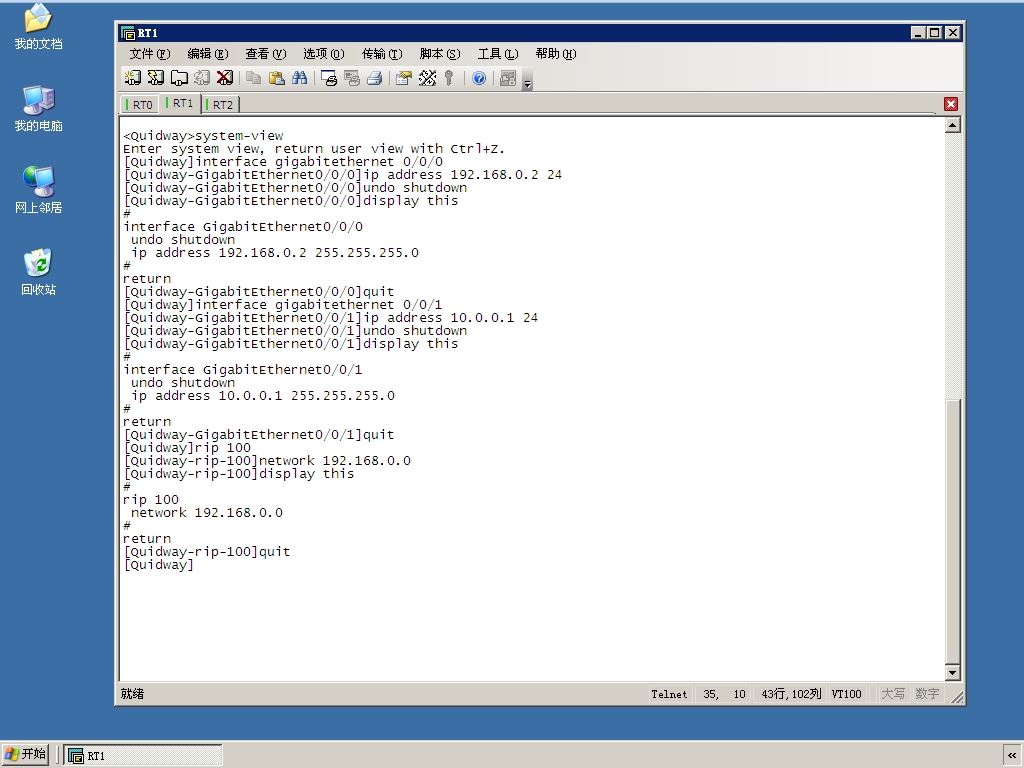Click 'ip address 10.0.0.1 255.255.255.0' line
The image size is (1024, 768).
click(263, 396)
